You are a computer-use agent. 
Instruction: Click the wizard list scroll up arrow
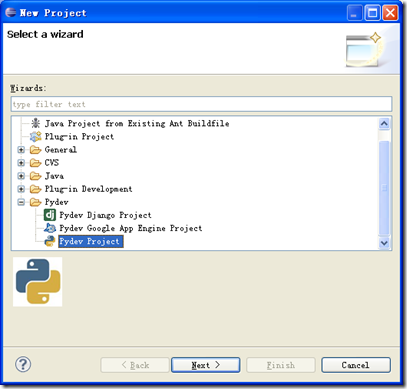[x=384, y=124]
